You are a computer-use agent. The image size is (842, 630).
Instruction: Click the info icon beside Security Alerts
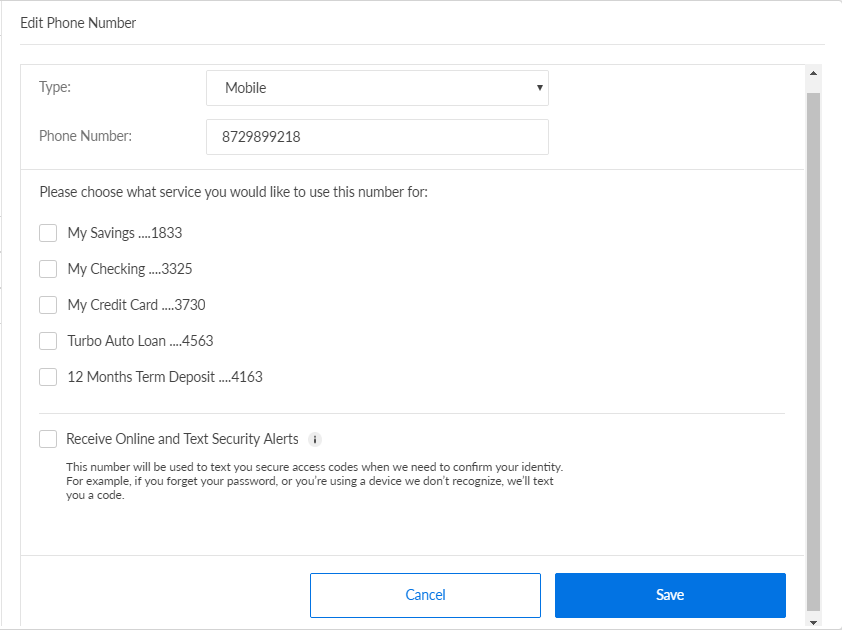(x=315, y=439)
